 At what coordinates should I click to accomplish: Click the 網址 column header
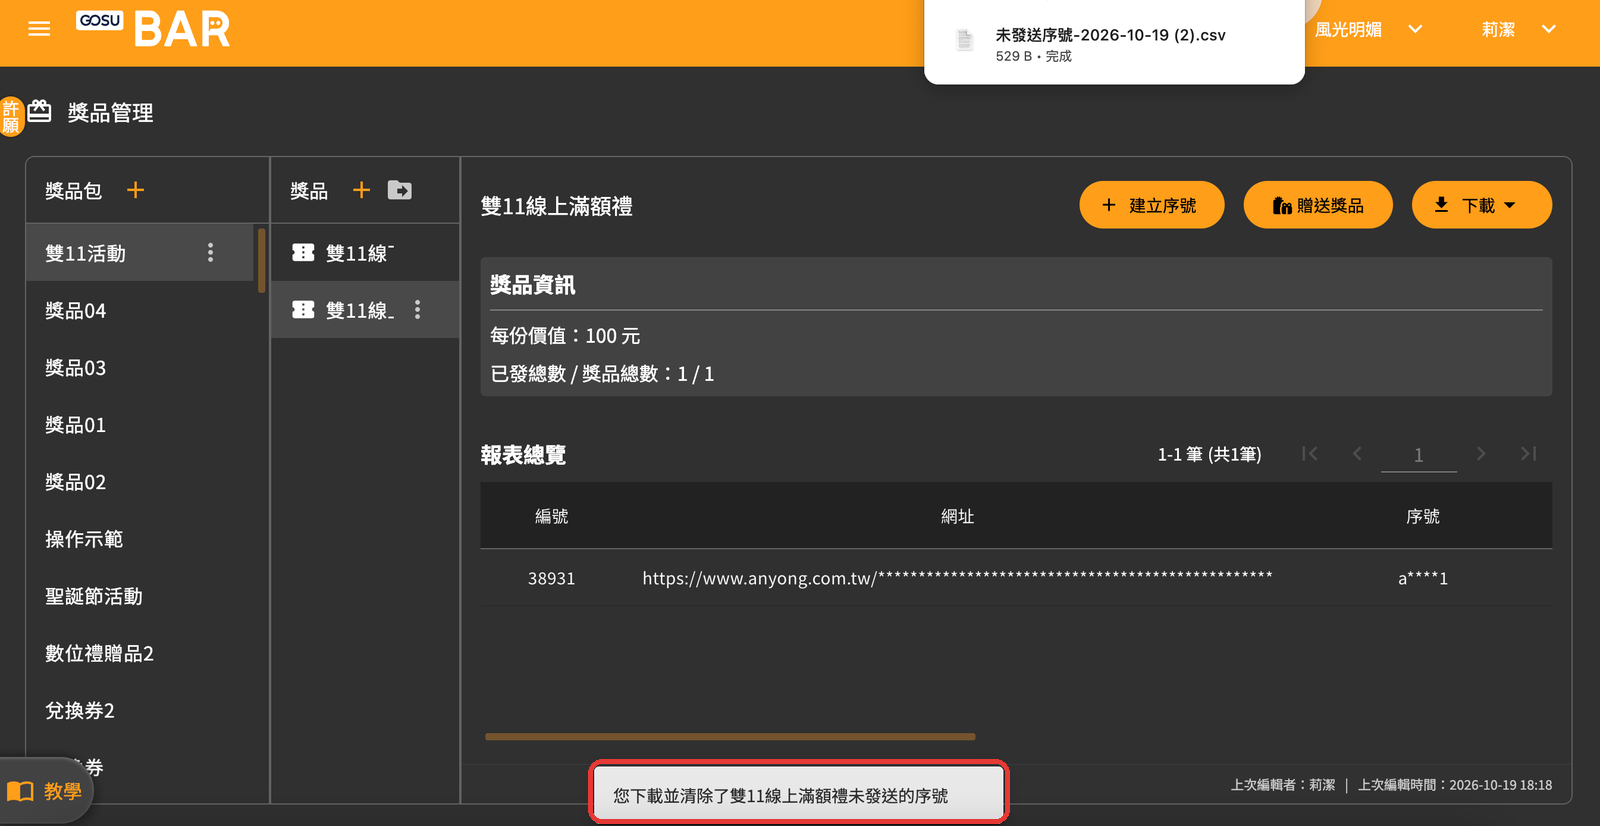(x=957, y=516)
